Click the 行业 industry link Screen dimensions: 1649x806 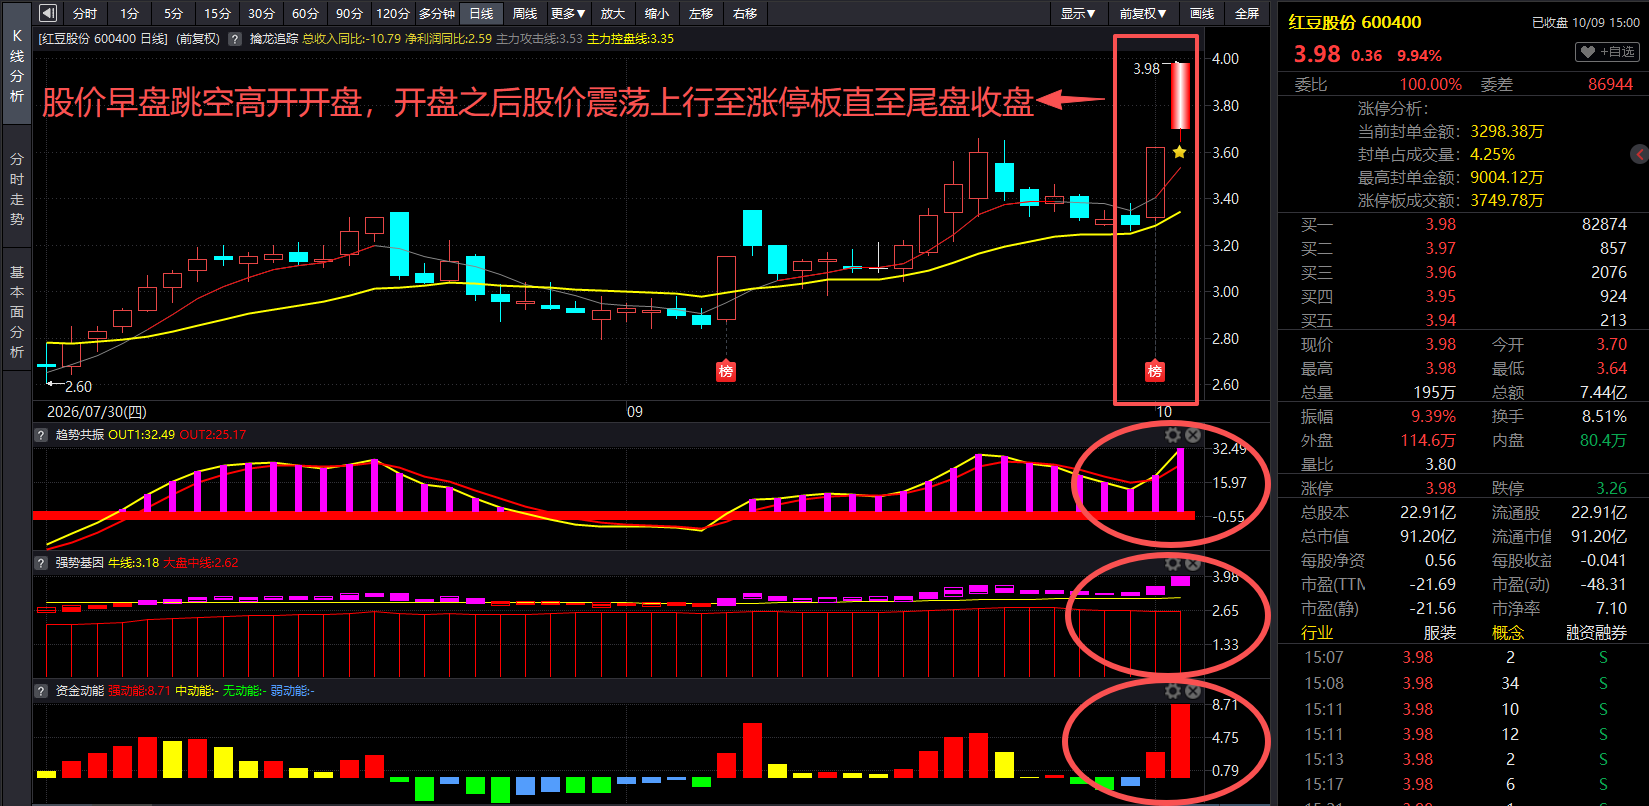(1317, 632)
